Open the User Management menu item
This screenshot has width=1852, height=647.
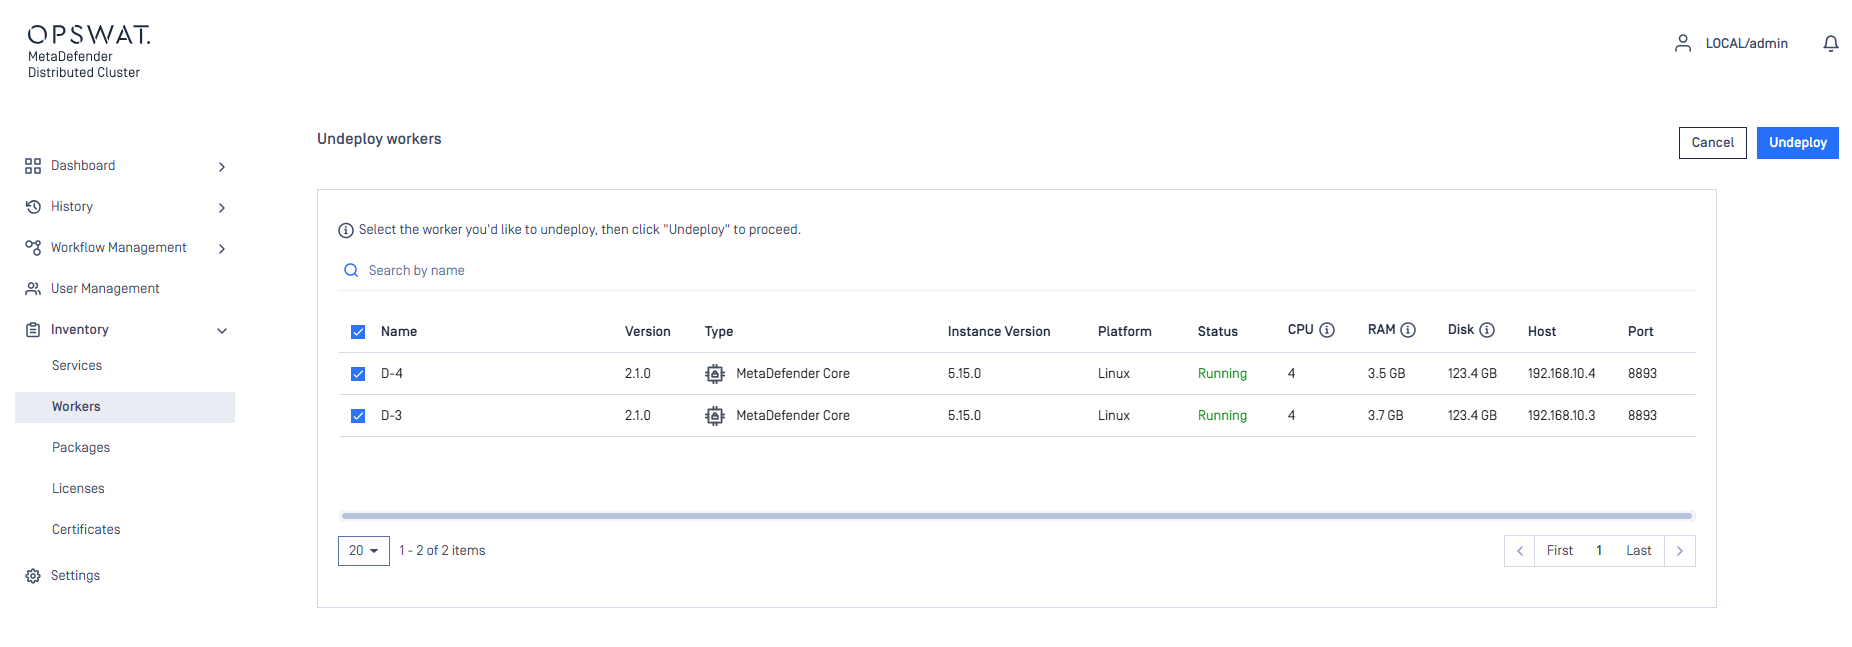pos(105,289)
